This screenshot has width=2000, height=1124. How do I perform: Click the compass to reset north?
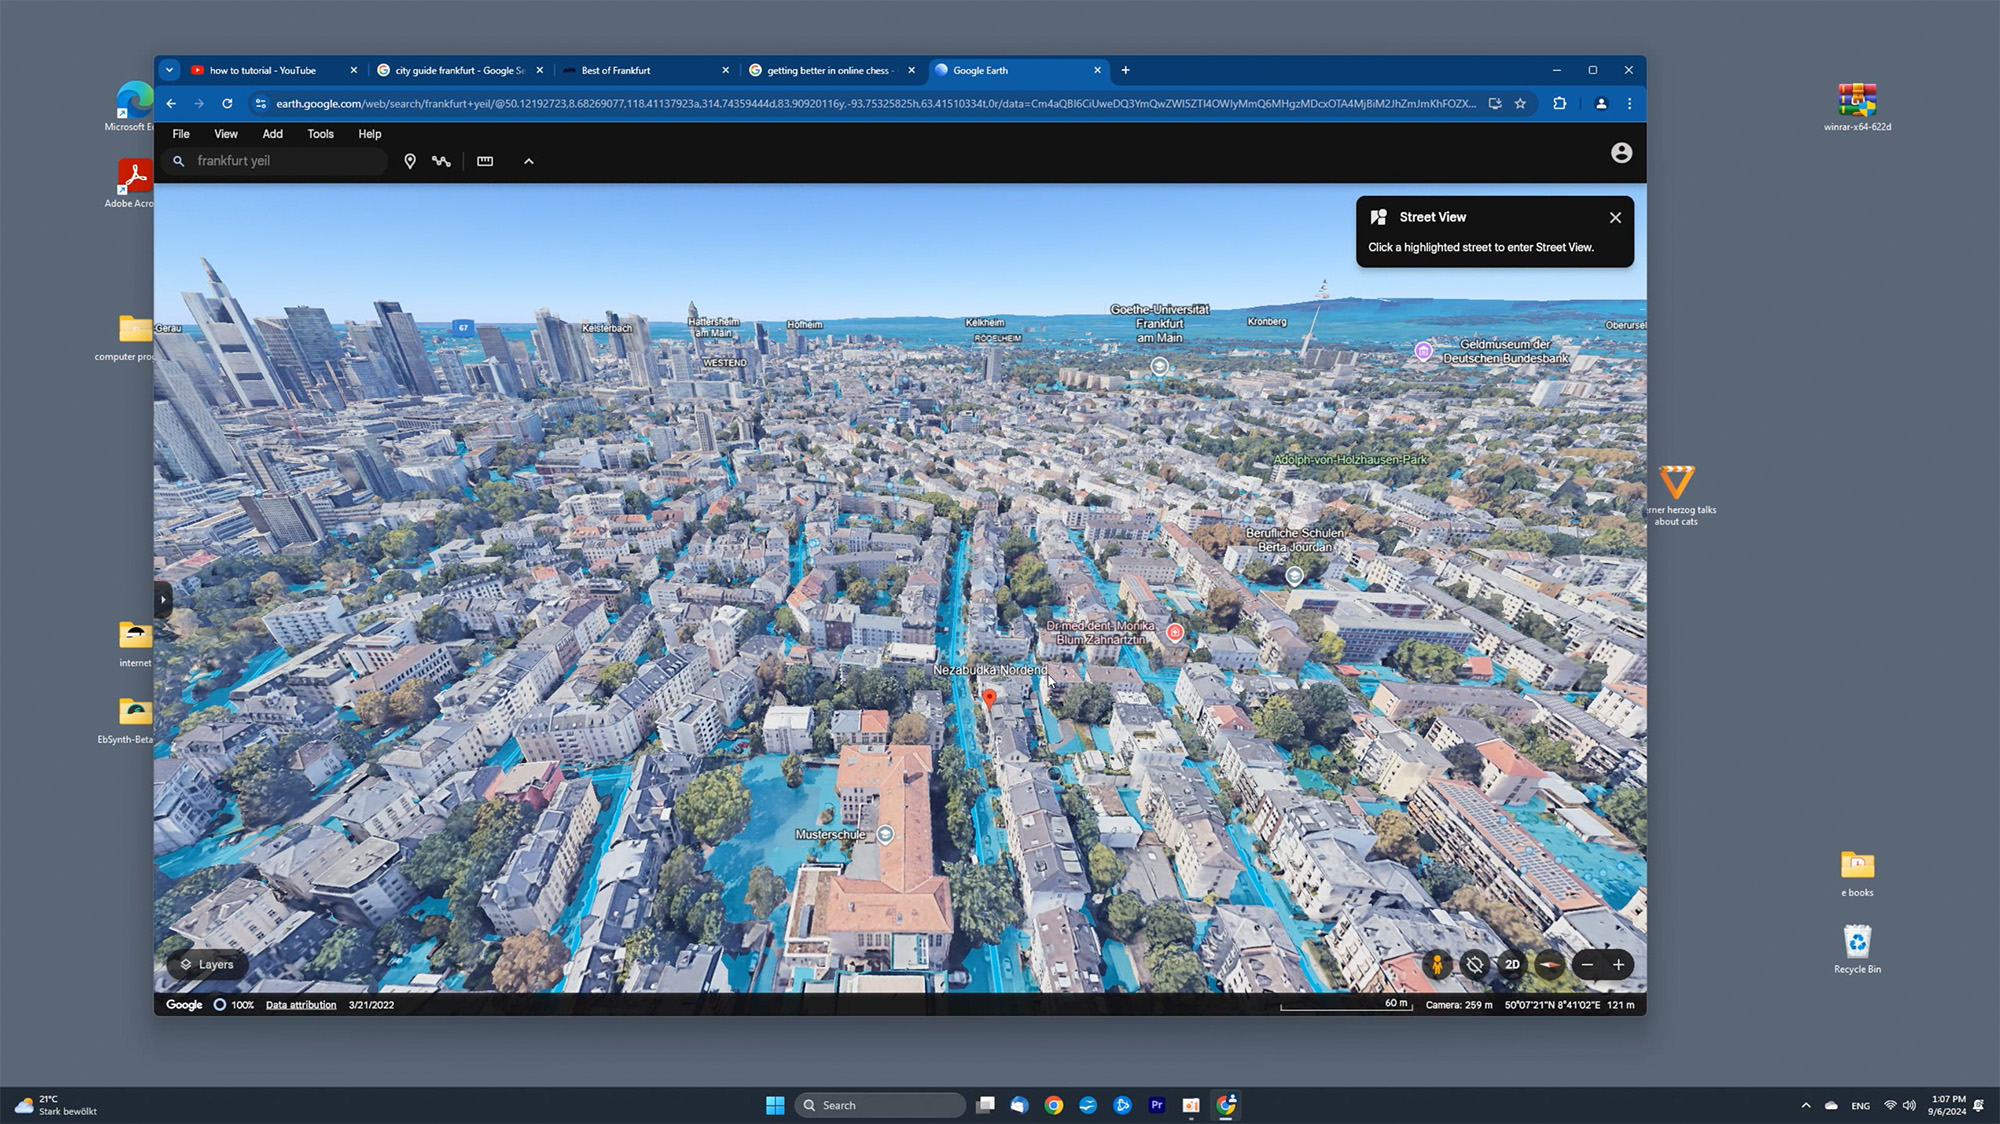point(1549,965)
